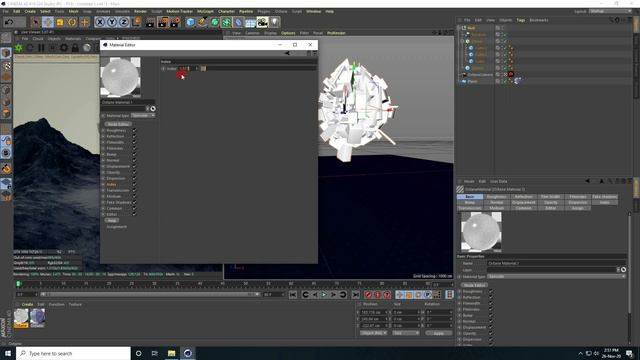Toggle the Y axis lock
The height and width of the screenshot is (360, 640).
[x=112, y=22]
